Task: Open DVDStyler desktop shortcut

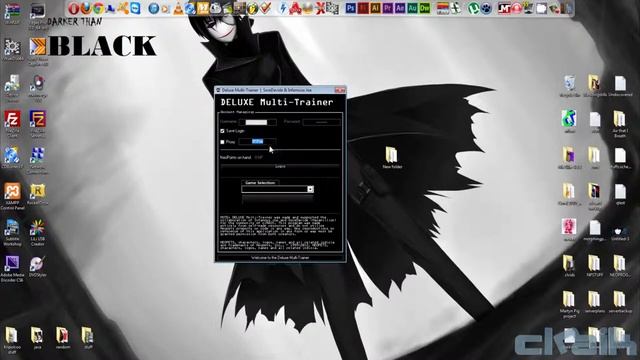Action: click(x=38, y=267)
